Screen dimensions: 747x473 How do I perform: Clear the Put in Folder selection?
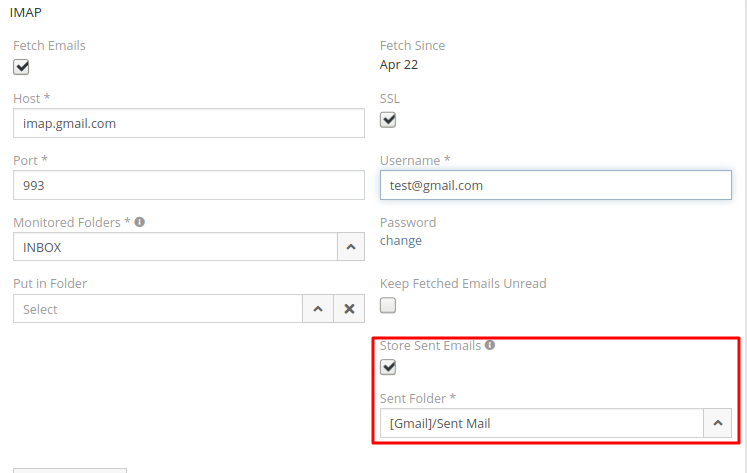[349, 309]
